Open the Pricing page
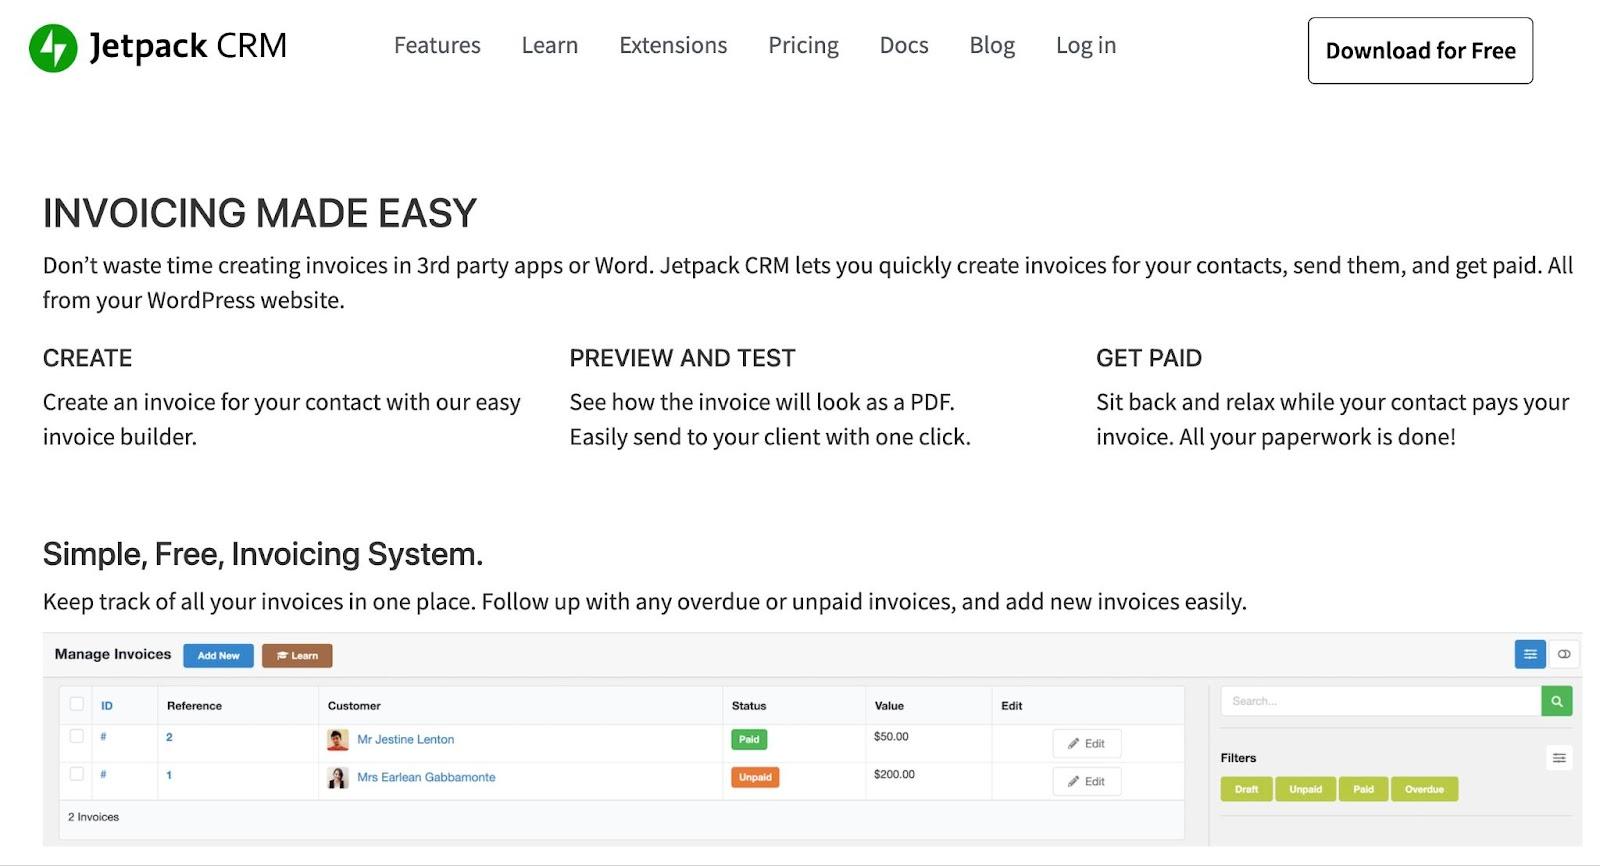This screenshot has height=866, width=1600. (803, 46)
